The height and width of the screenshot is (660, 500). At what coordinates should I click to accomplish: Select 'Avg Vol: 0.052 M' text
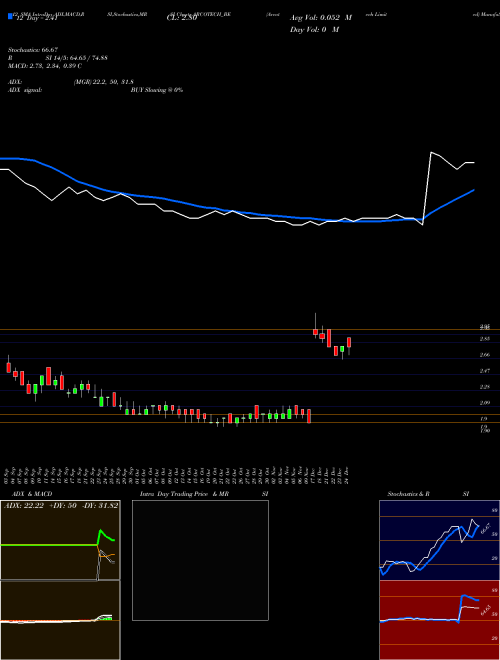point(321,18)
